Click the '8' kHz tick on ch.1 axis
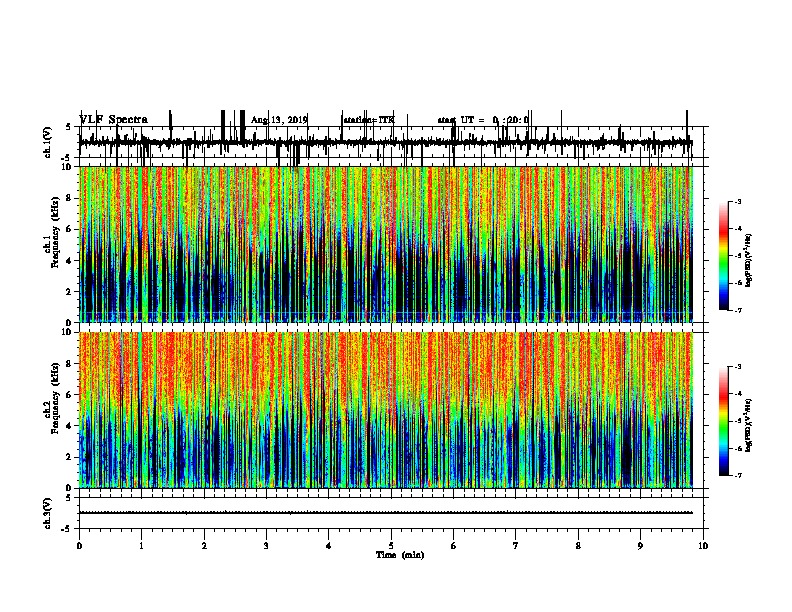The image size is (792, 612). [70, 198]
